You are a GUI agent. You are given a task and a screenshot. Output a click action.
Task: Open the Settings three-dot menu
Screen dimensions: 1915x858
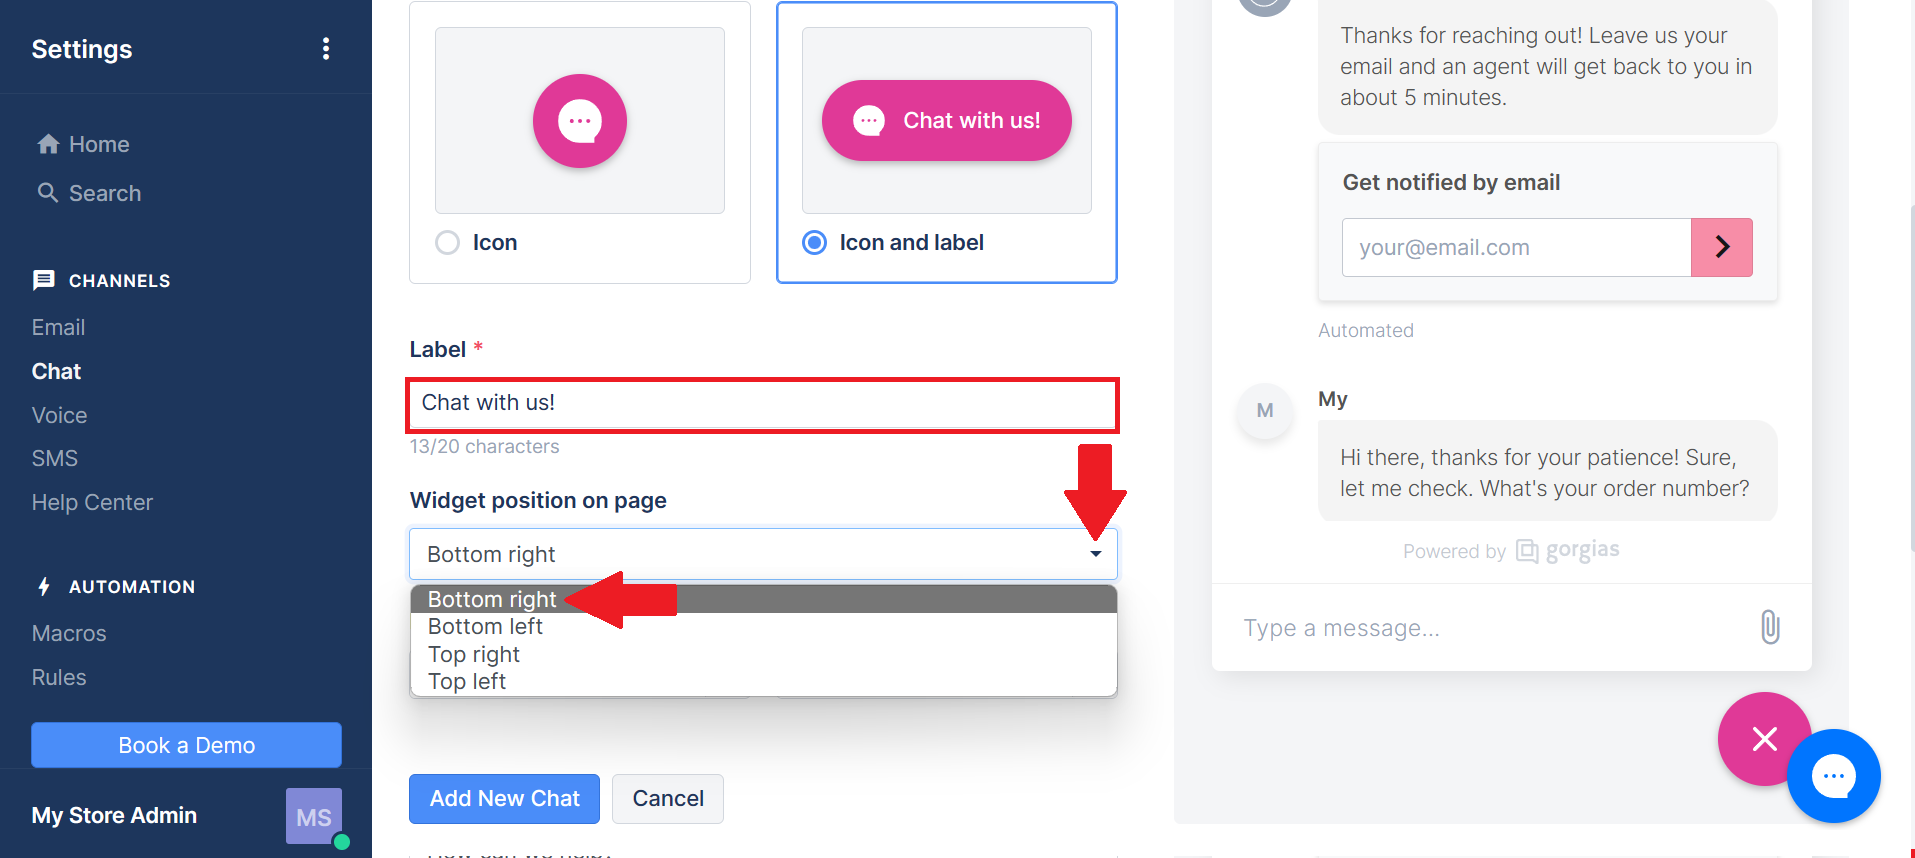326,49
